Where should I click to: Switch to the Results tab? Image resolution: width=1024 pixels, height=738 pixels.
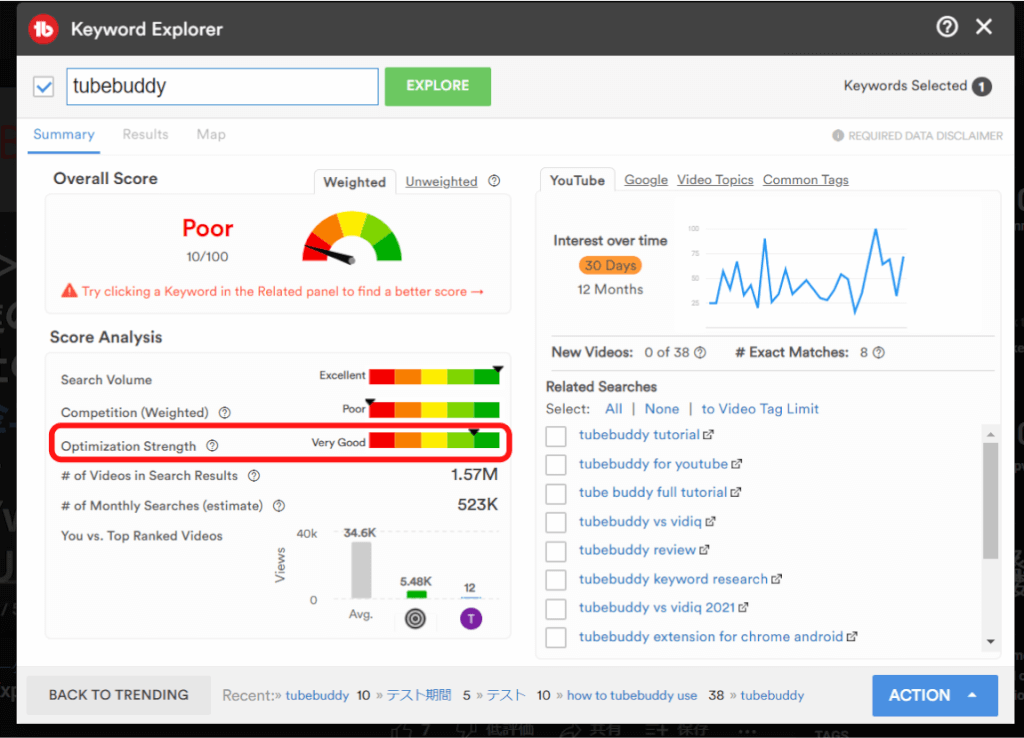[146, 135]
